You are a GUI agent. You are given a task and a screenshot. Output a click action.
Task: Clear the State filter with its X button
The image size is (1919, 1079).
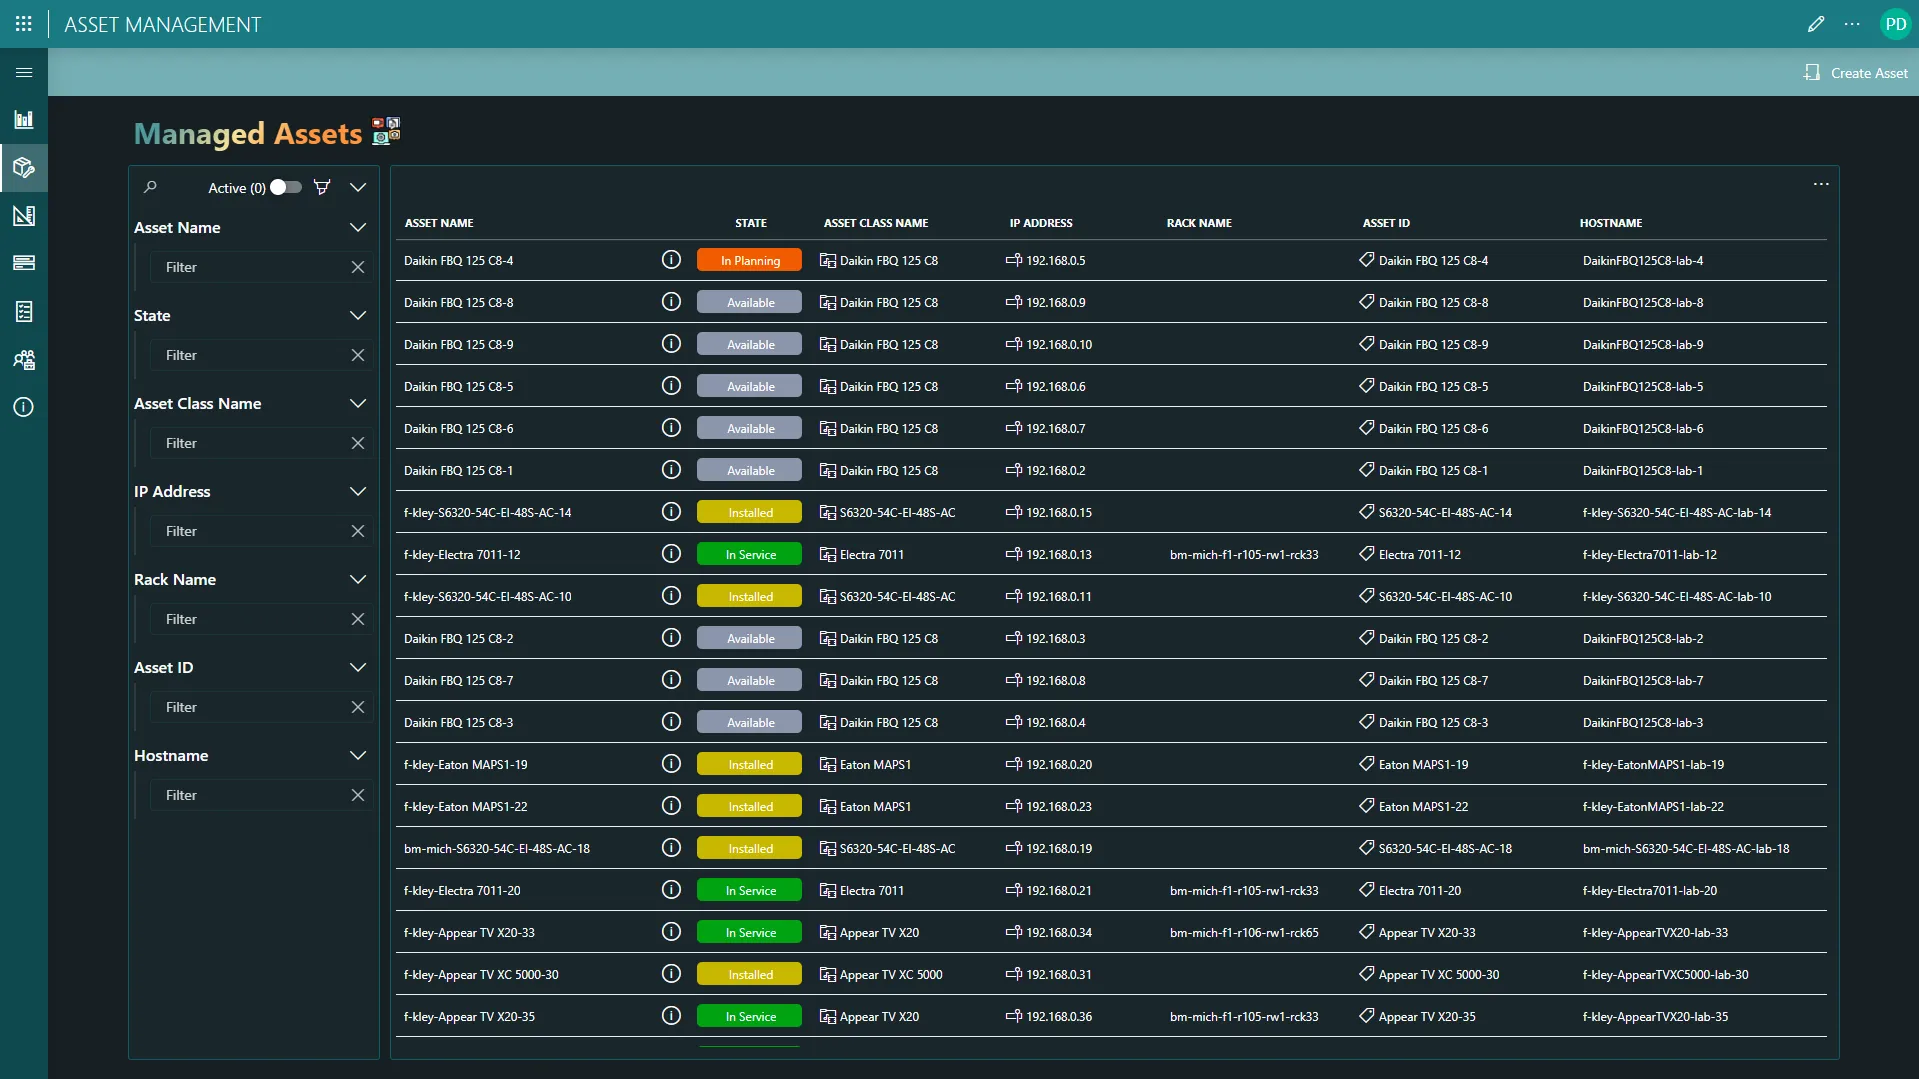358,354
